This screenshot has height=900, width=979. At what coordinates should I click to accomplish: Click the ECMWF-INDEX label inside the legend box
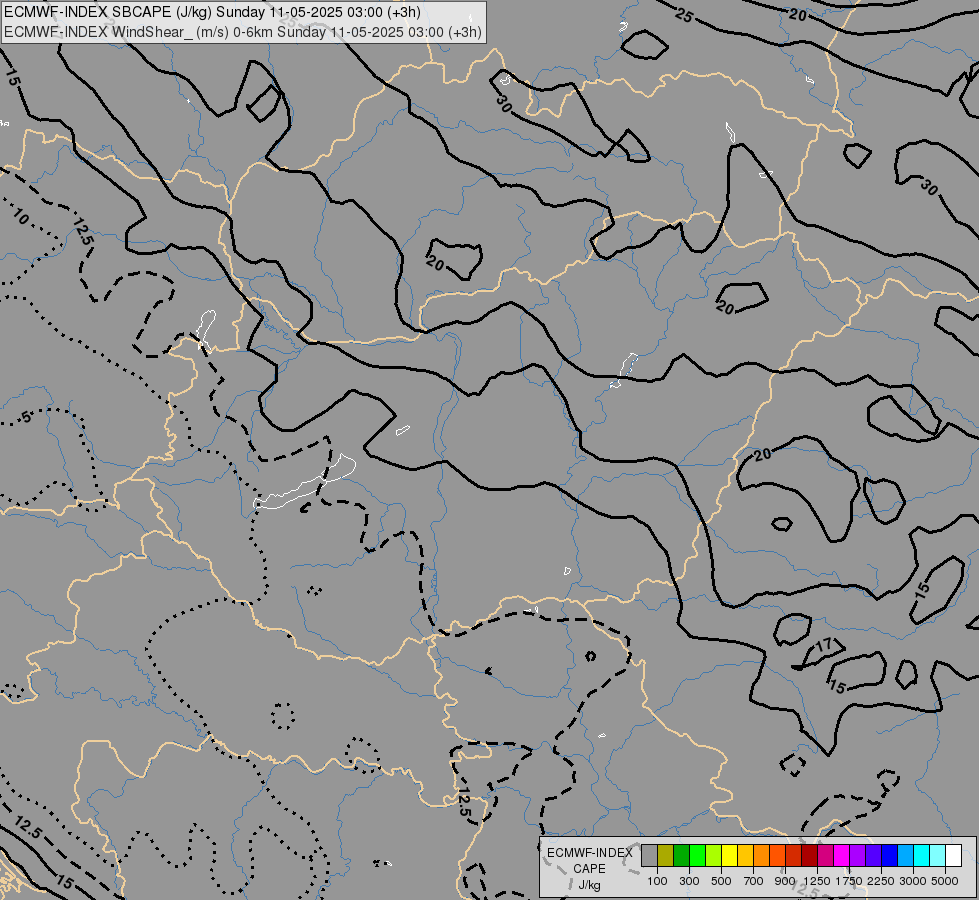589,853
